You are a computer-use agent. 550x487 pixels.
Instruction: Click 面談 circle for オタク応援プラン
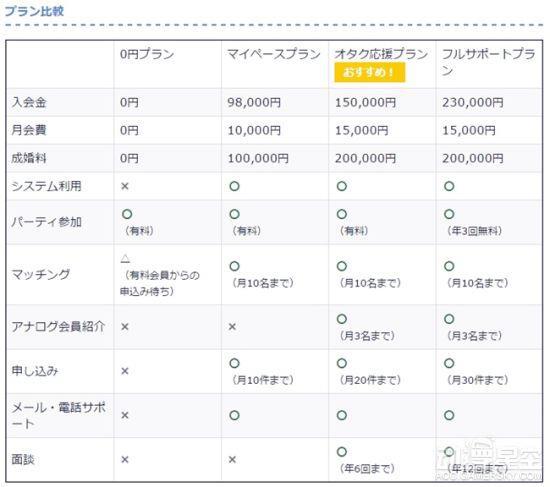(x=342, y=452)
